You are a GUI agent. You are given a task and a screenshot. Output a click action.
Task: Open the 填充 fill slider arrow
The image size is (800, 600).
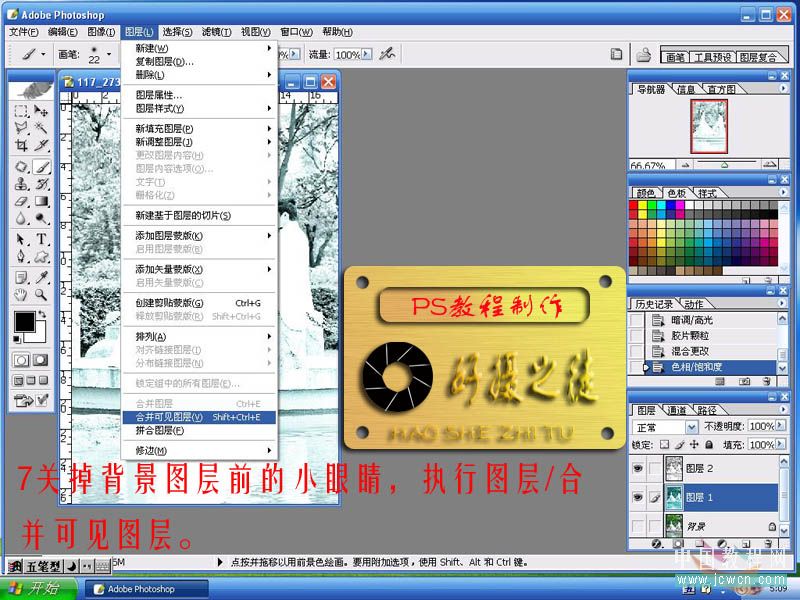[781, 444]
